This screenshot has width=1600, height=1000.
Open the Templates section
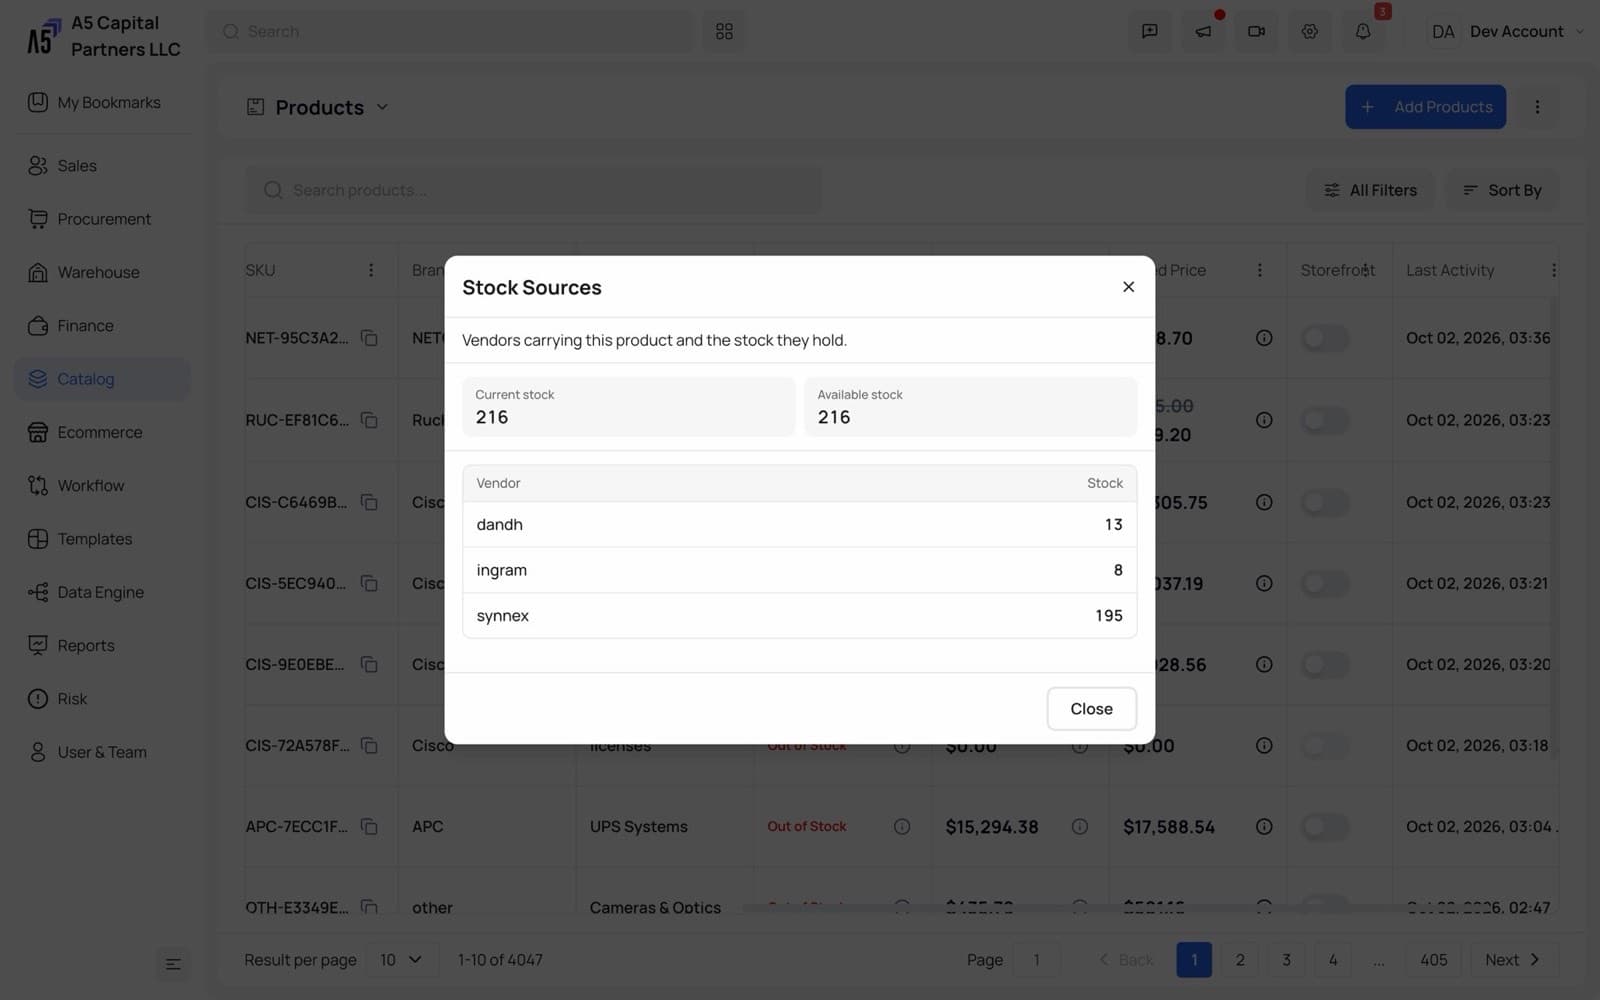pos(102,539)
